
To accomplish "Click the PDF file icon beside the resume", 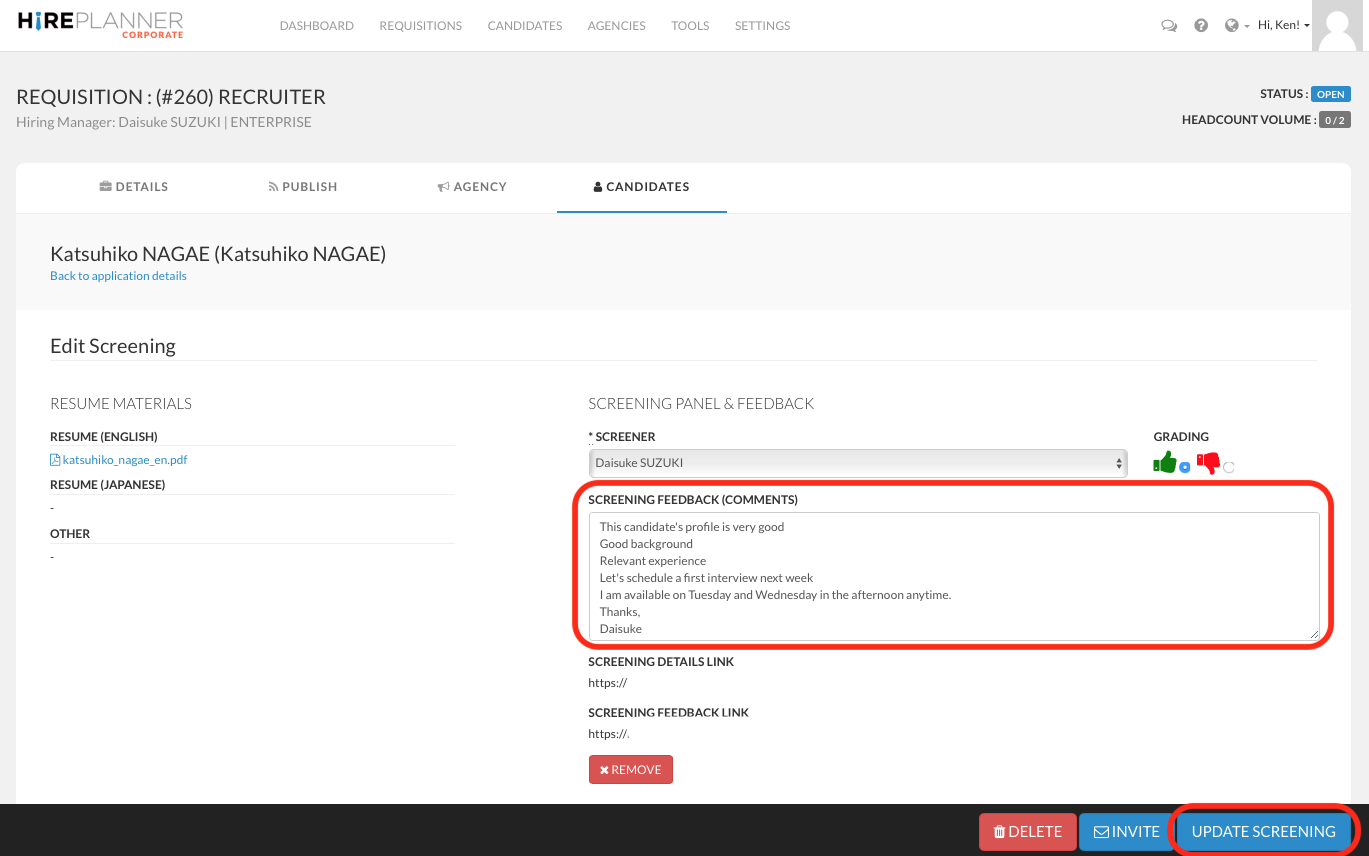I will pyautogui.click(x=55, y=460).
